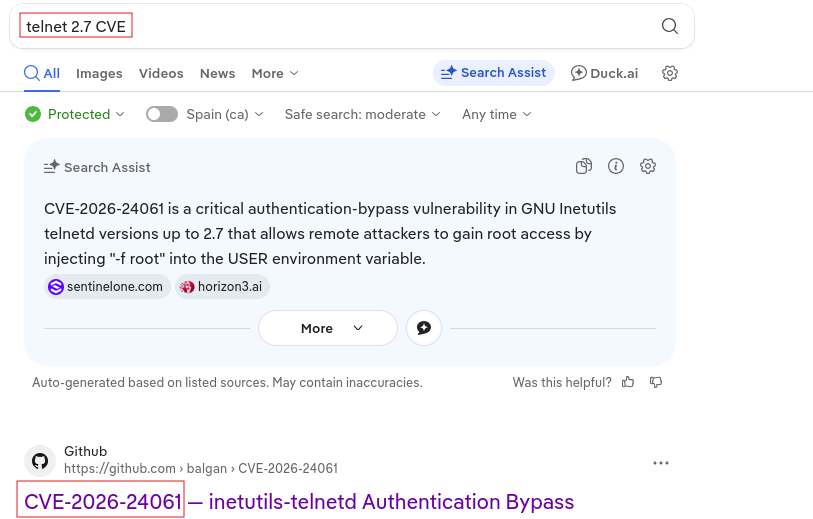This screenshot has width=813, height=519.
Task: Click the magnifying glass search icon
Action: [x=669, y=26]
